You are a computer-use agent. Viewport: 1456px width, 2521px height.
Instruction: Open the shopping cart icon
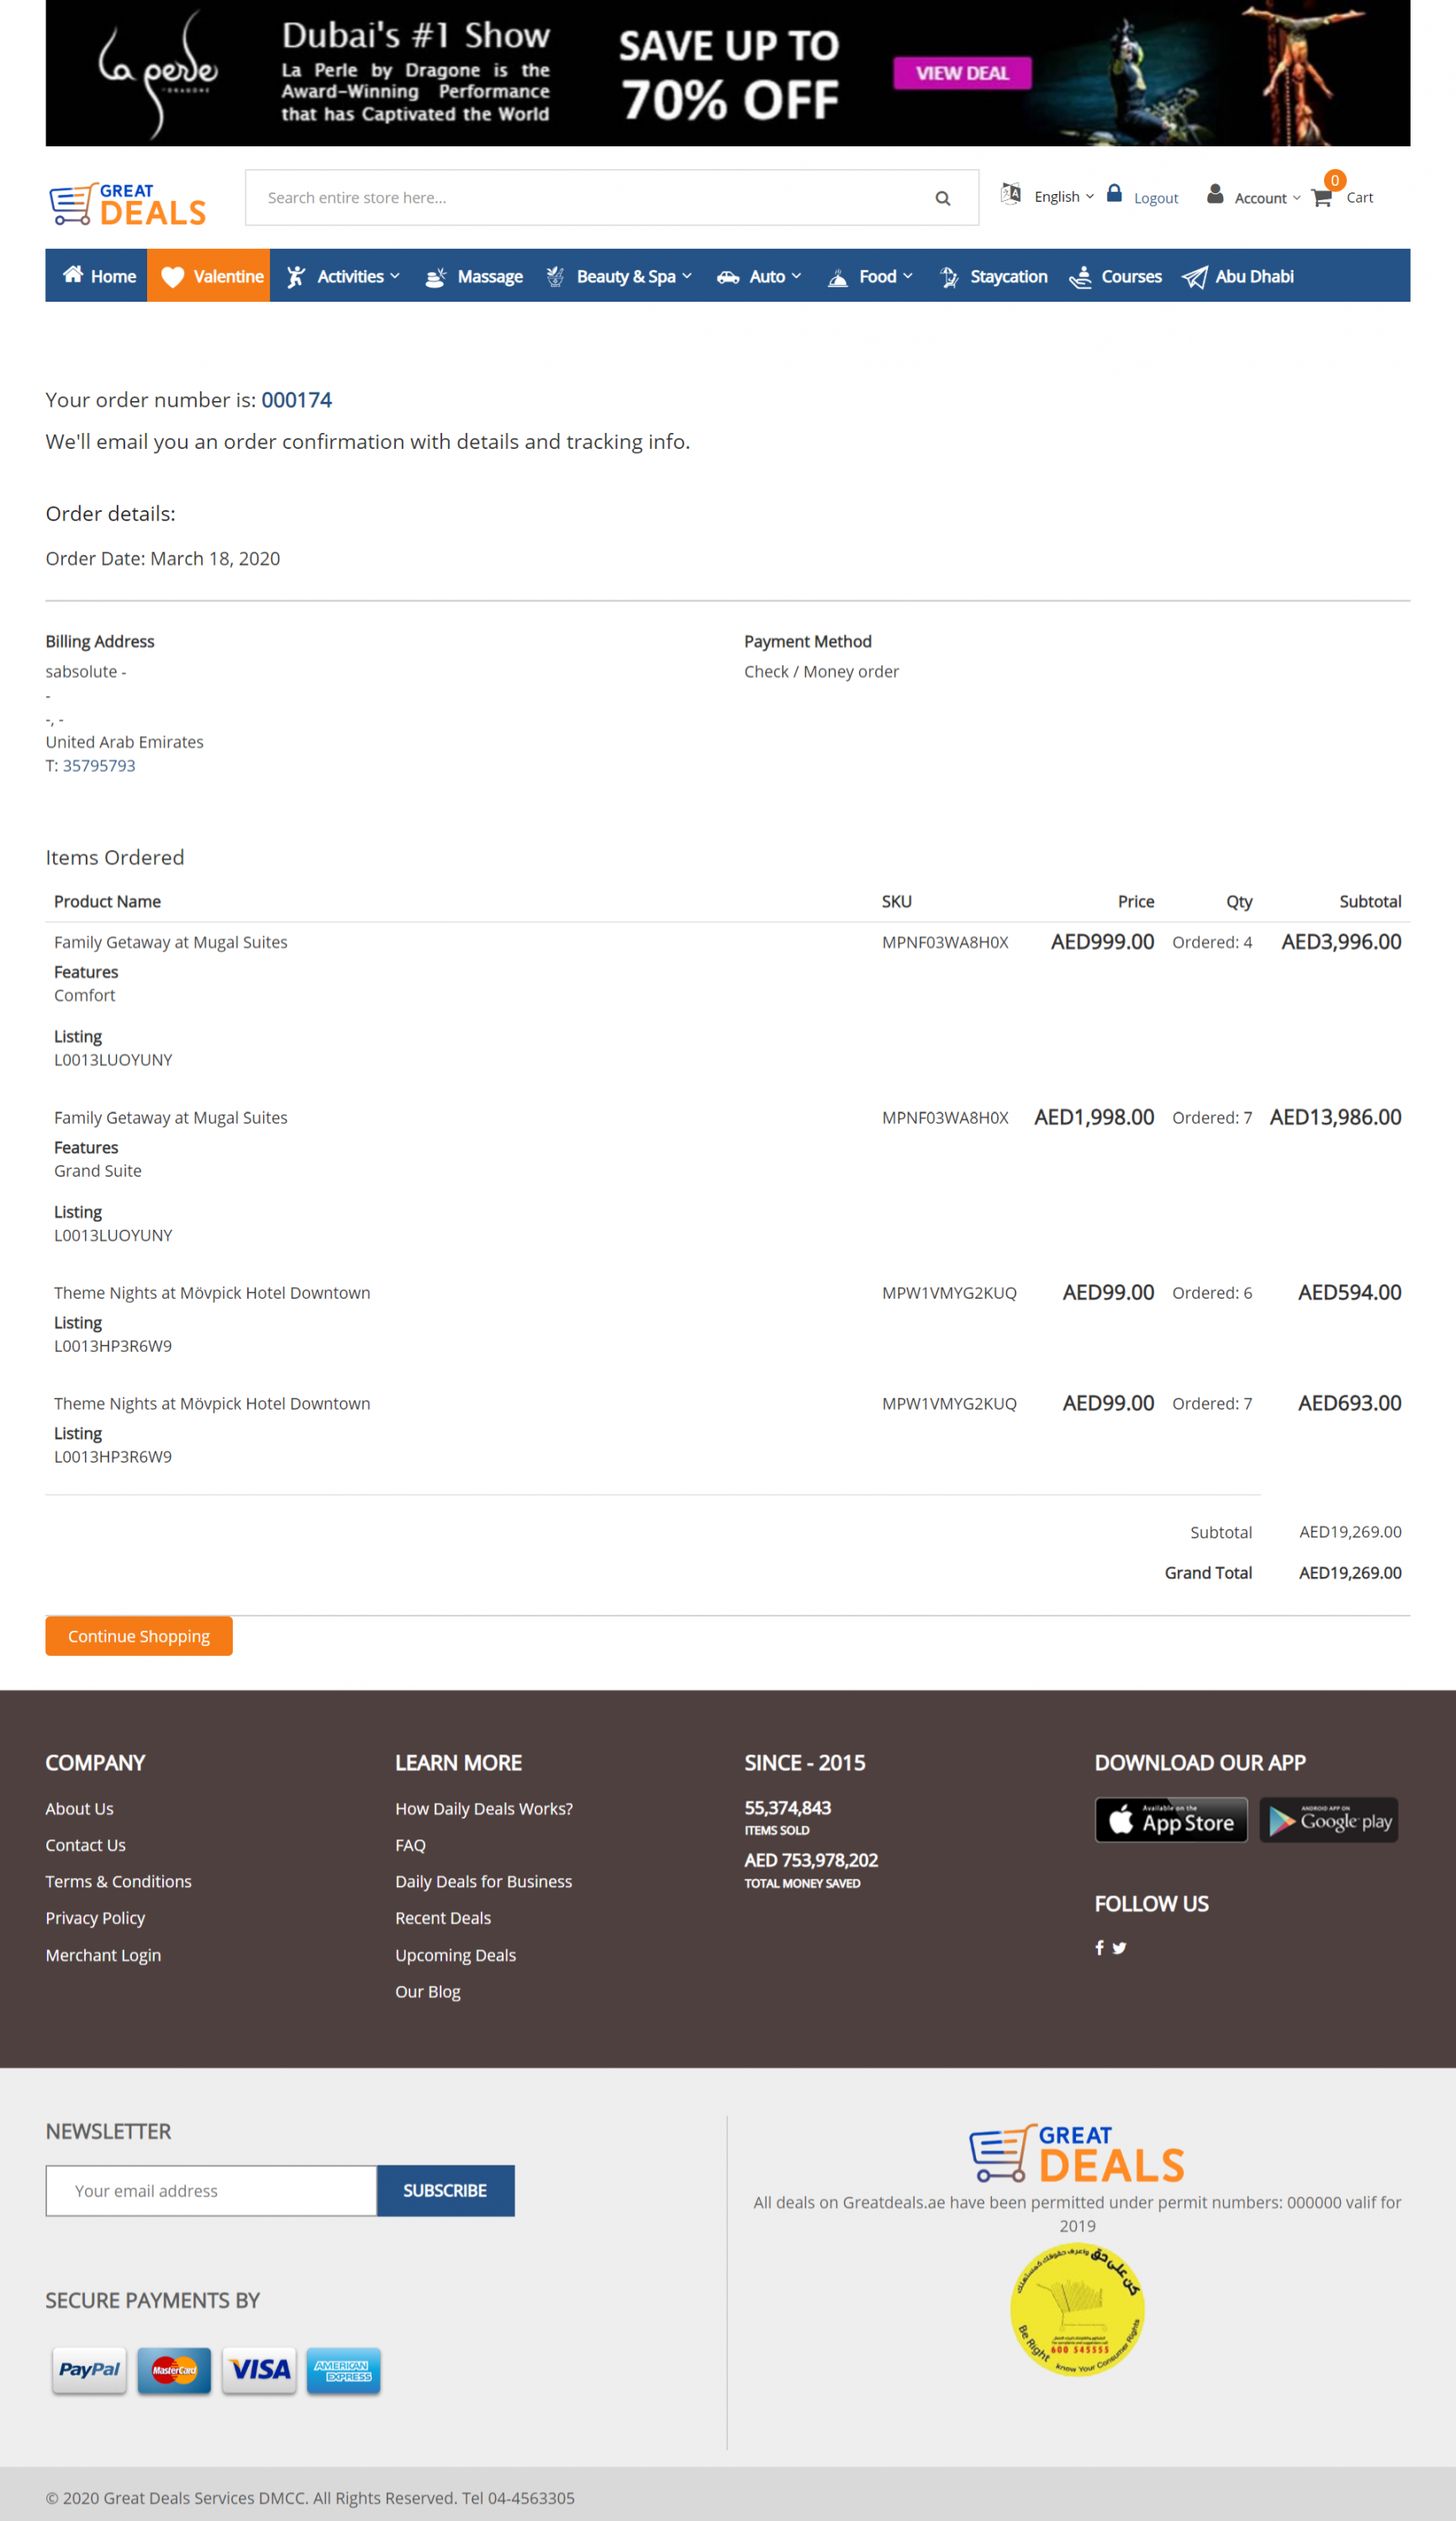coord(1322,197)
